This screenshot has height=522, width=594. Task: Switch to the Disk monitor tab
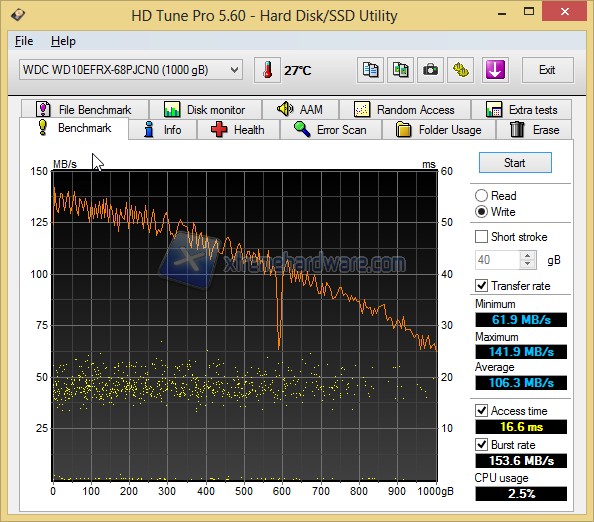tap(205, 109)
